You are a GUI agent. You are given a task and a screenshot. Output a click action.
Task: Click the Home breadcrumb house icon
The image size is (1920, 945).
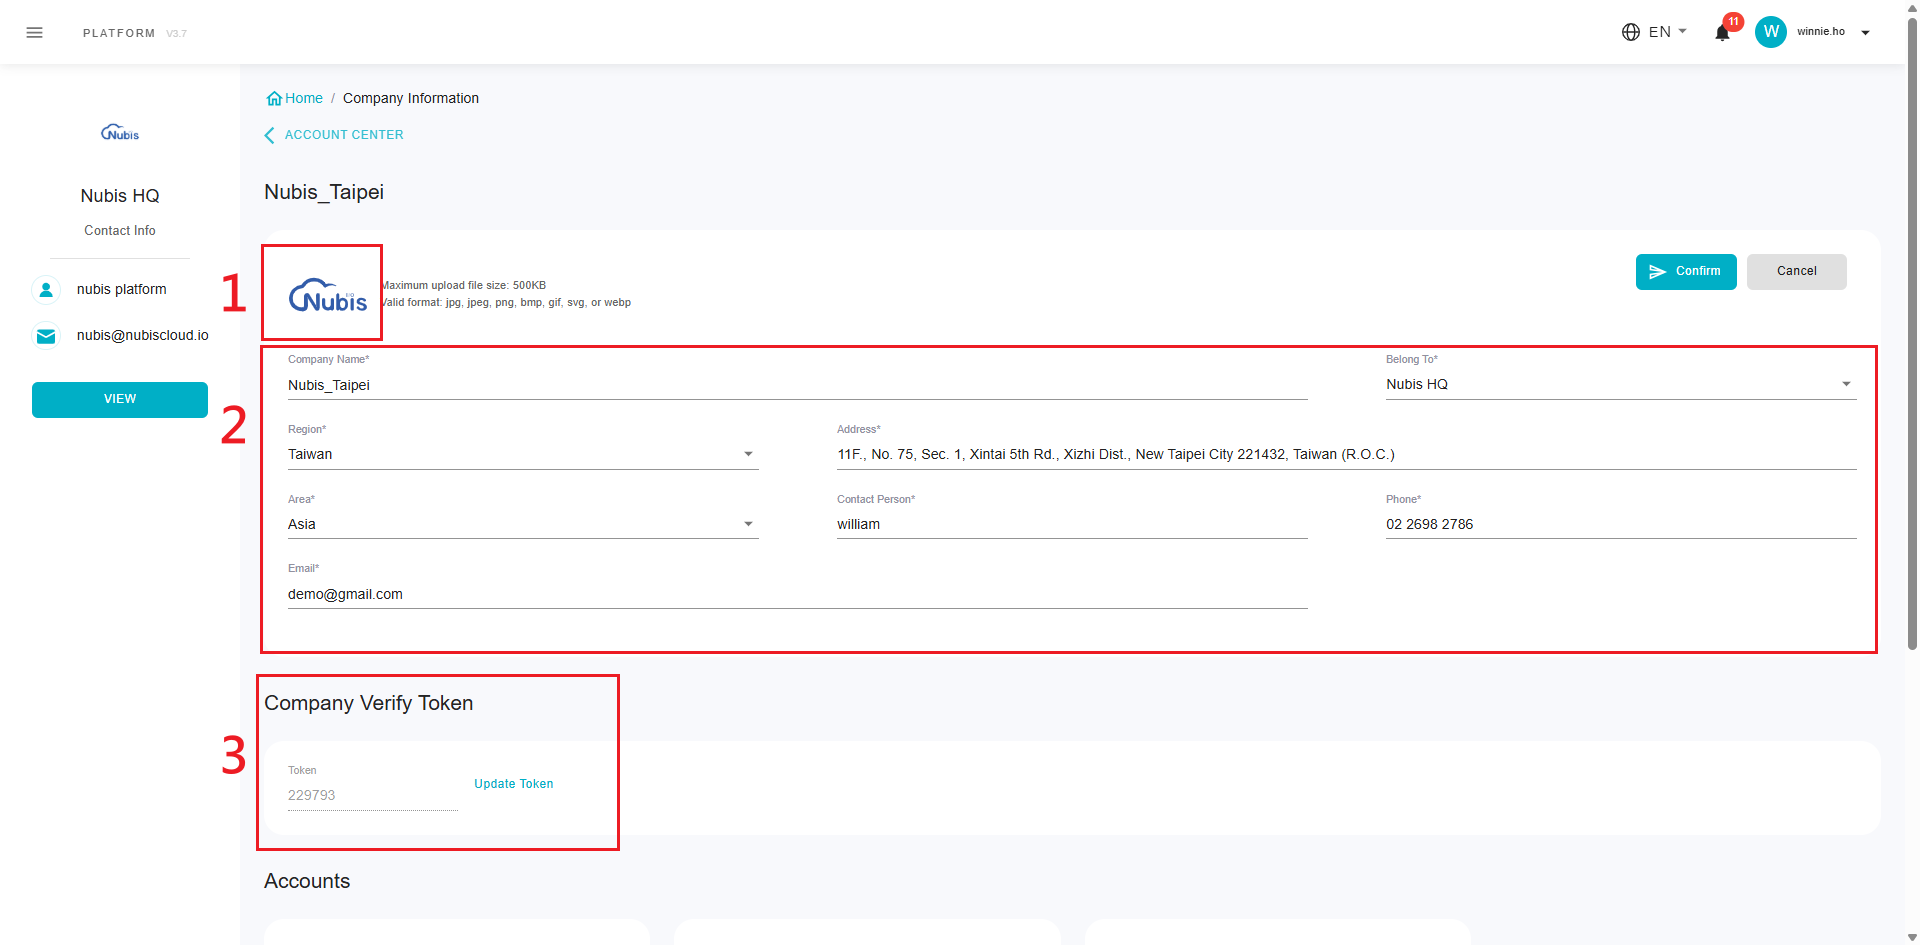274,98
